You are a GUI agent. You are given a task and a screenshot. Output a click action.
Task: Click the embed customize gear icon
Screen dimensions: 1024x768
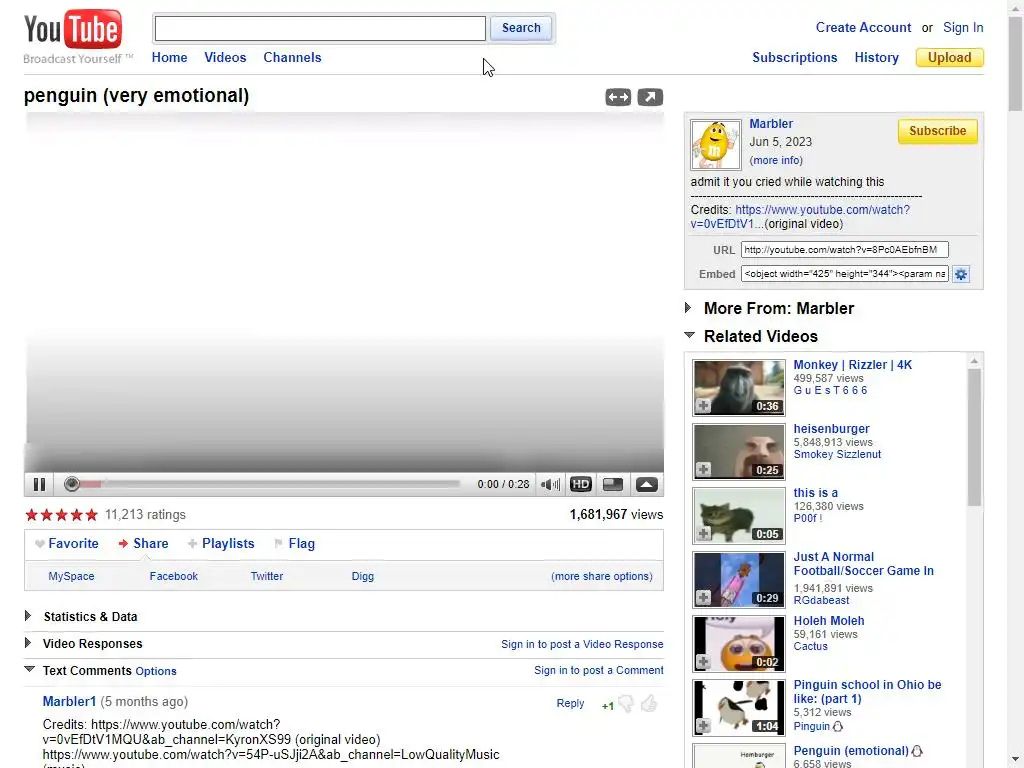coord(961,274)
